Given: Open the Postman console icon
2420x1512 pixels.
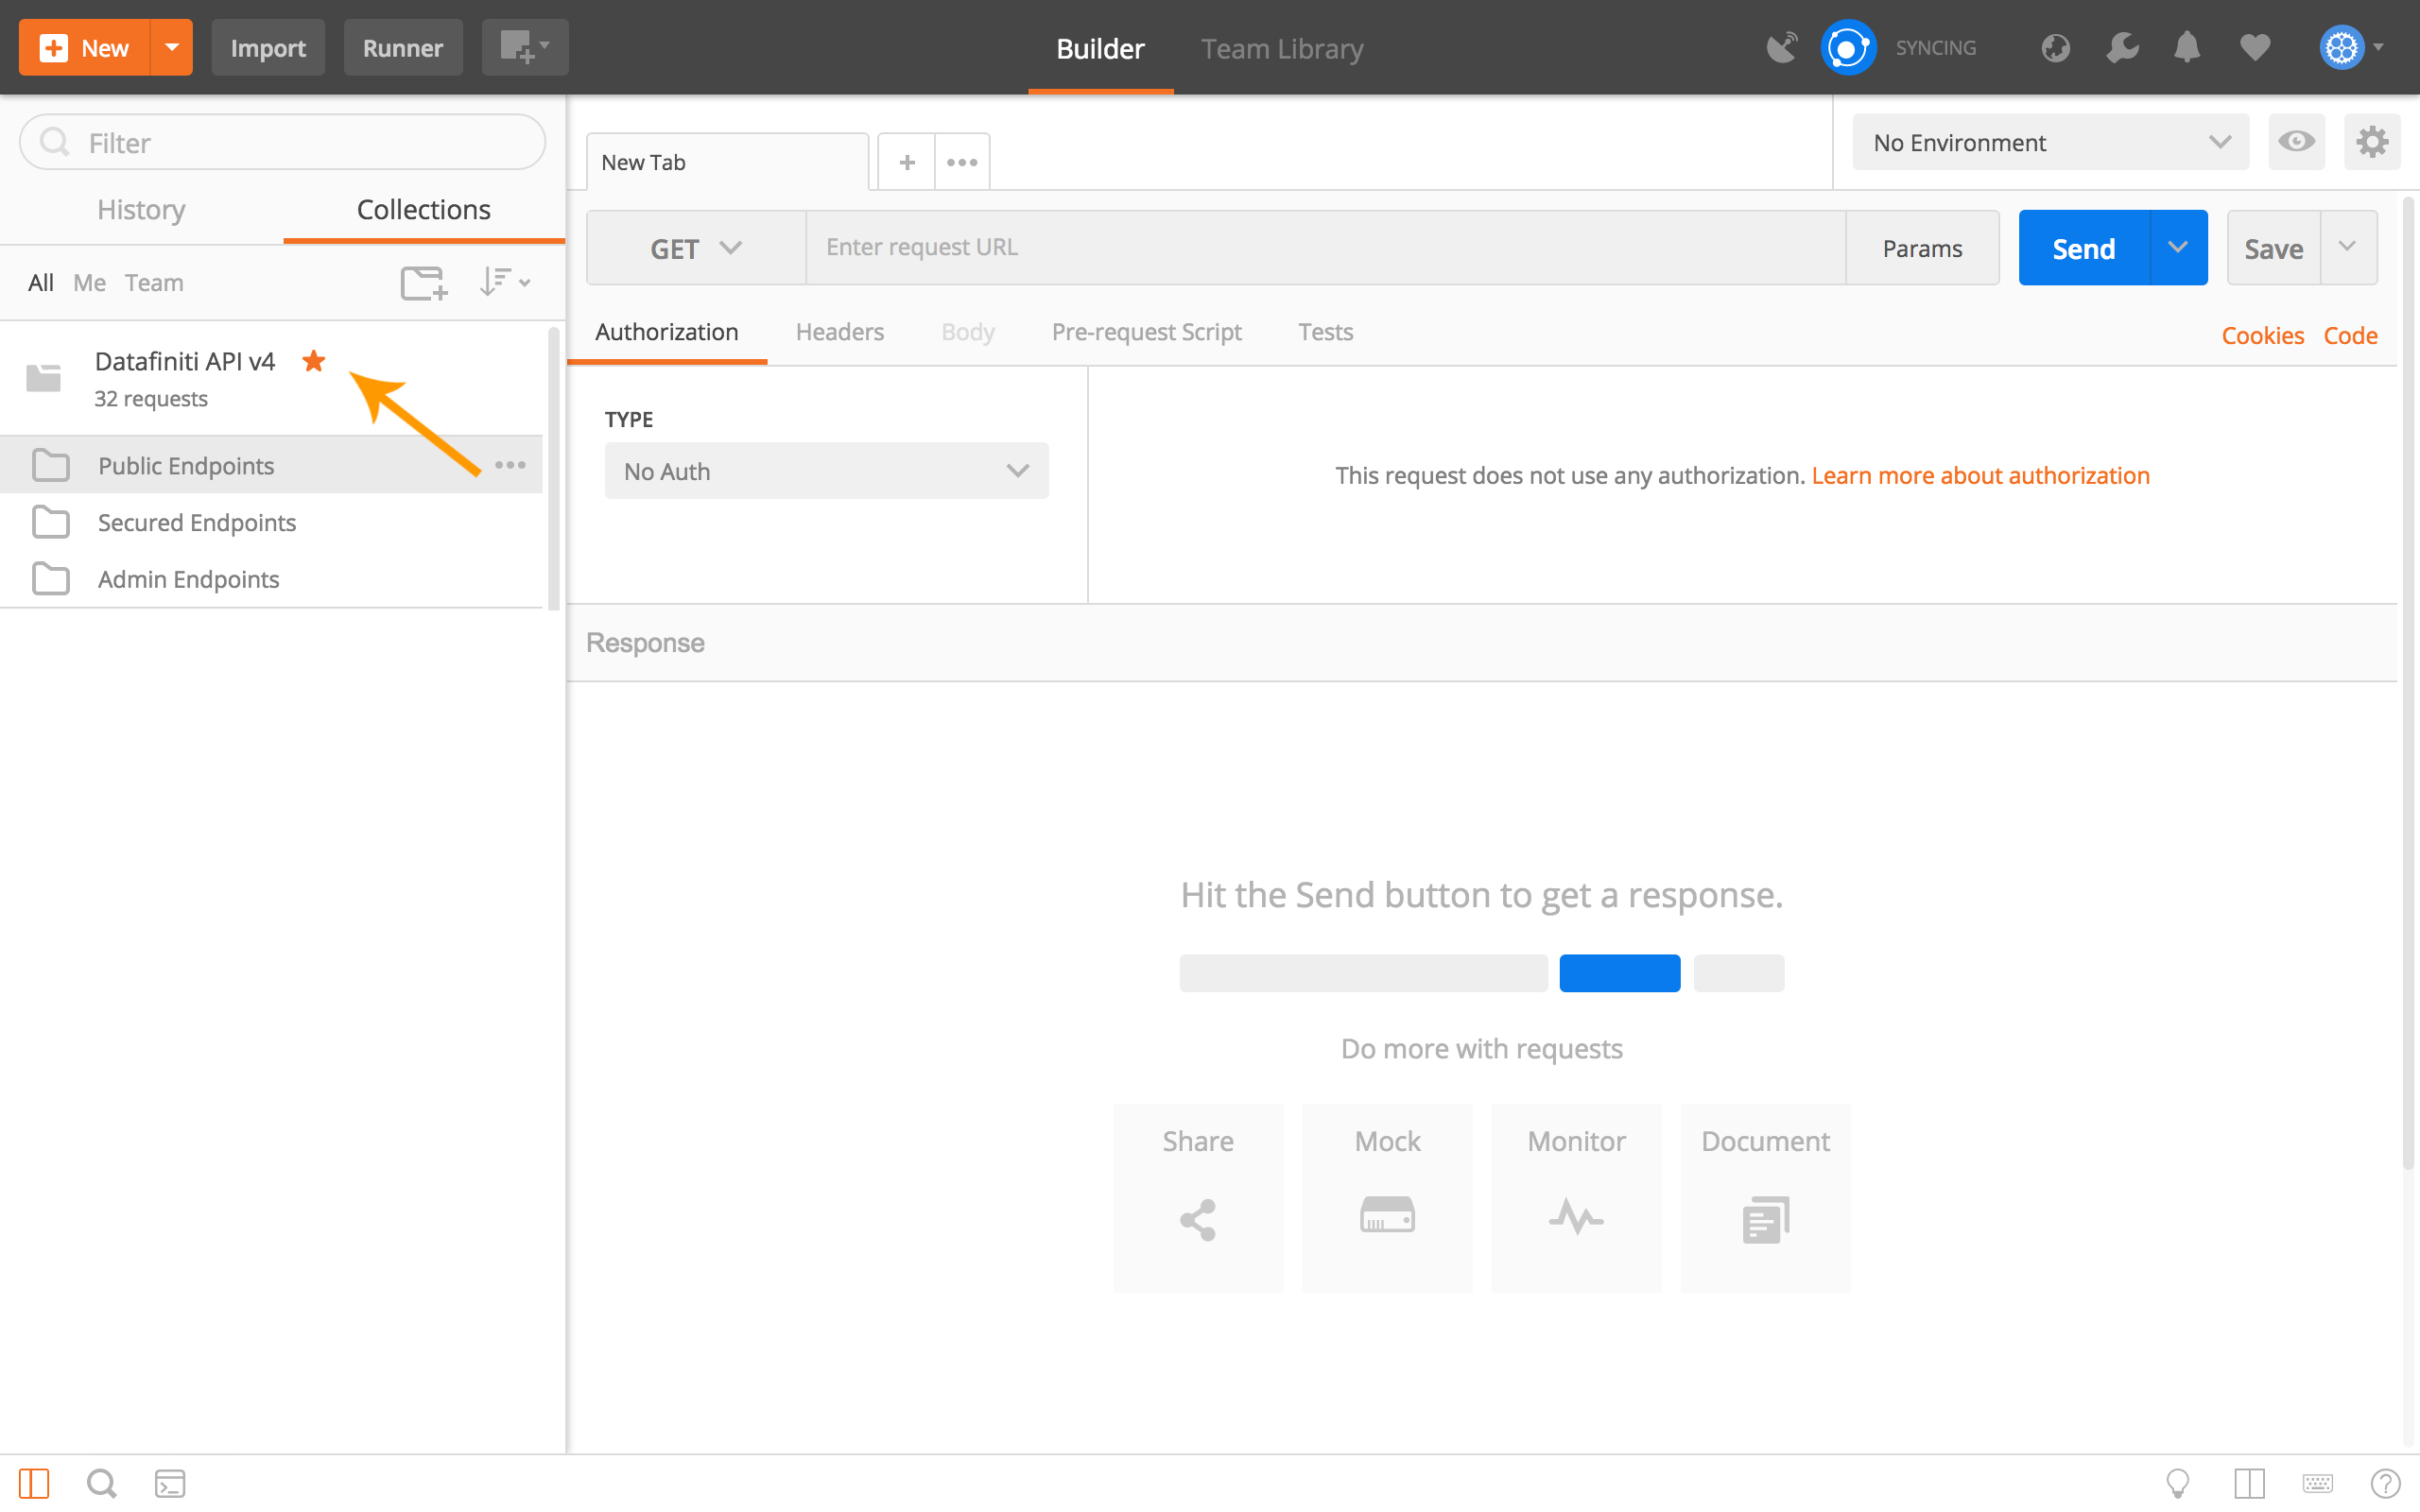Looking at the screenshot, I should coord(170,1483).
